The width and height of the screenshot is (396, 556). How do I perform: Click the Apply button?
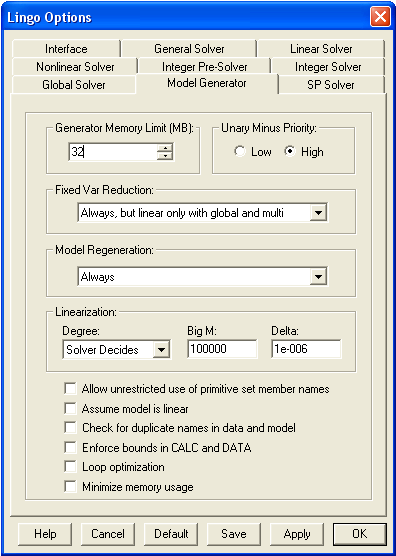tap(297, 534)
